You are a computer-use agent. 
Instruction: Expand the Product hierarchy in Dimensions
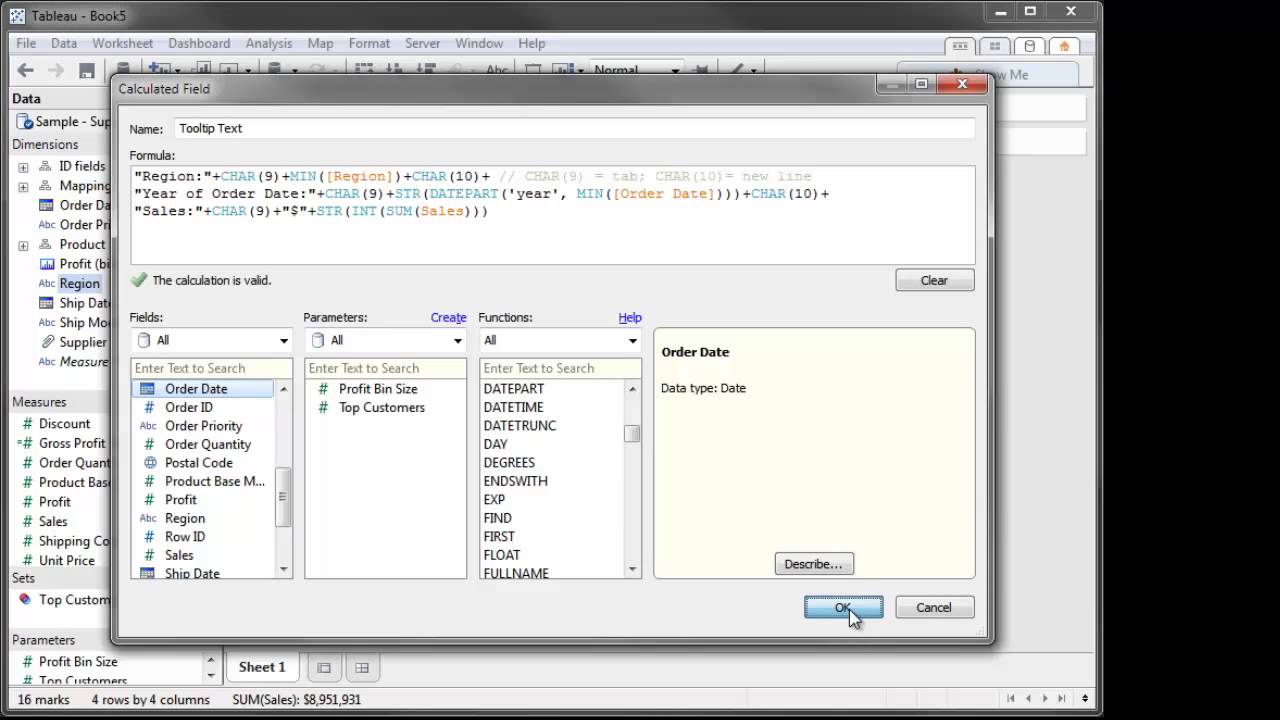tap(23, 245)
